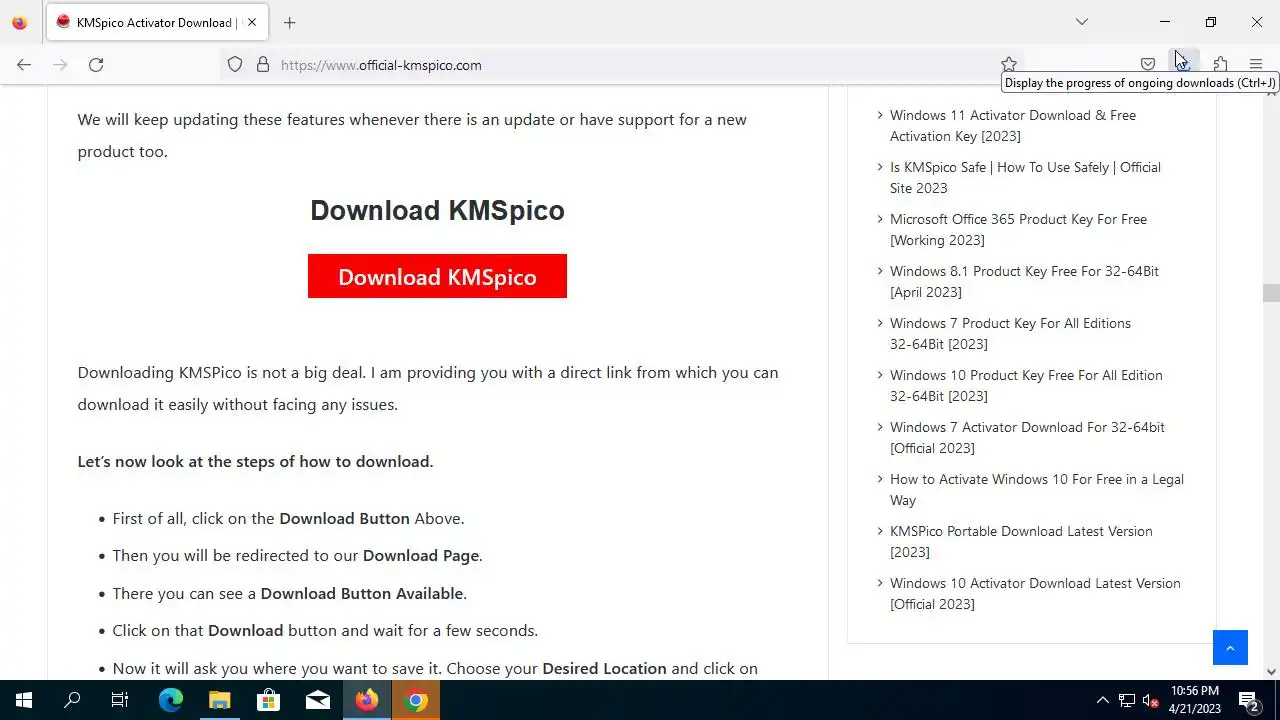Screen dimensions: 1280x720
Task: Click the muted volume tray icon
Action: pos(1151,700)
